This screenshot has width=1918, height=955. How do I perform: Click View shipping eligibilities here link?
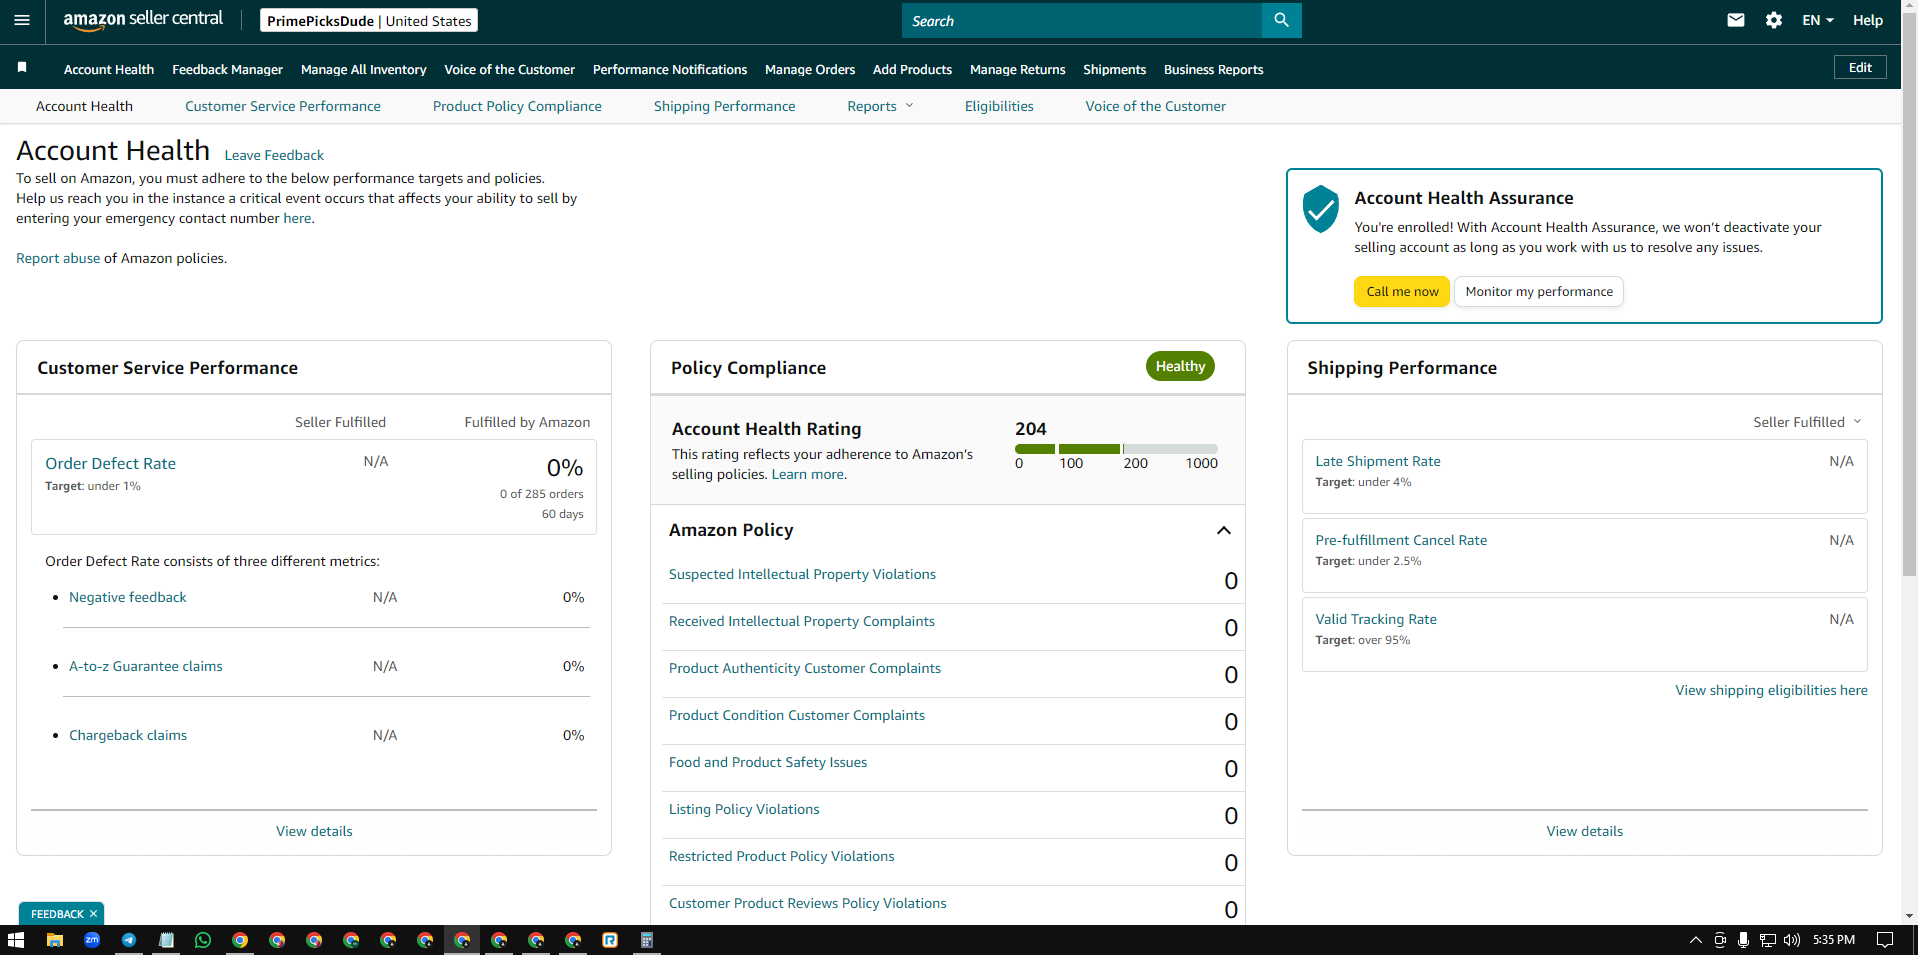tap(1771, 690)
